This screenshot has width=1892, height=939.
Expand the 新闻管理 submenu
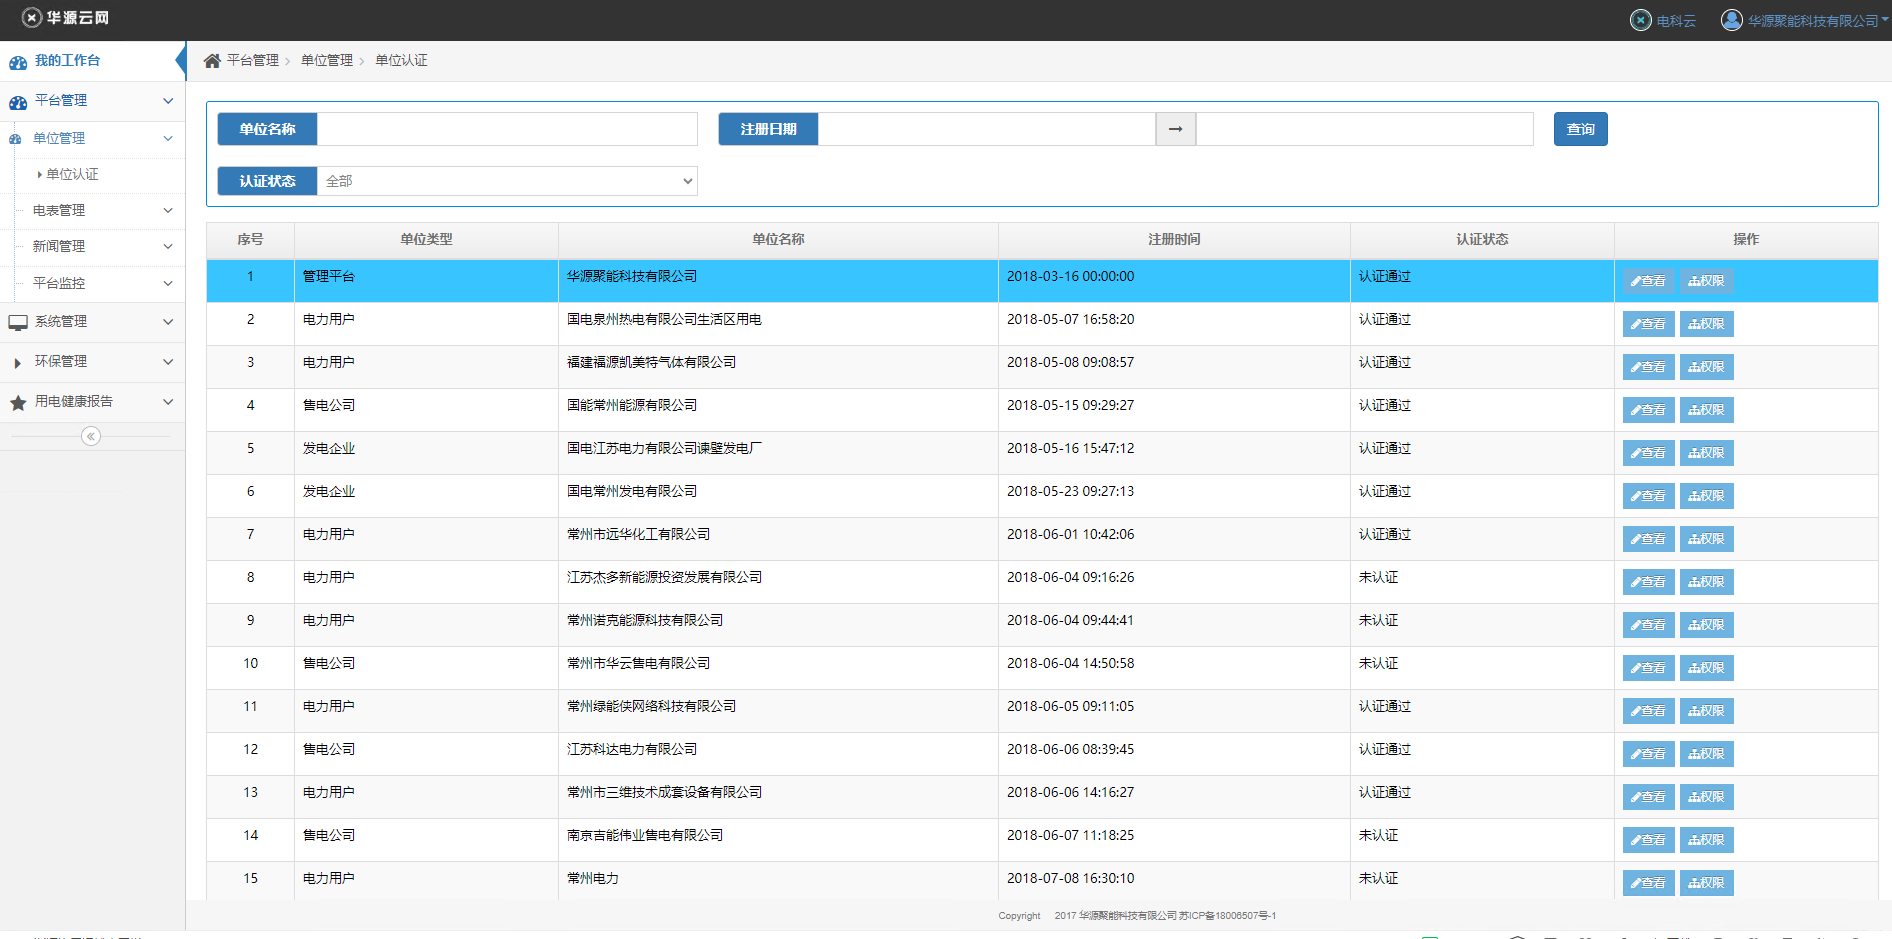tap(168, 246)
